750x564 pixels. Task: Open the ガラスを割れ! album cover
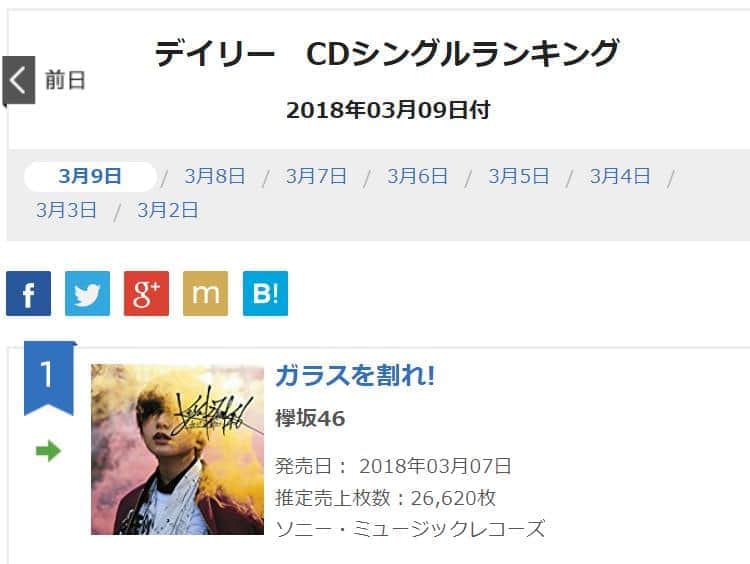coord(177,450)
